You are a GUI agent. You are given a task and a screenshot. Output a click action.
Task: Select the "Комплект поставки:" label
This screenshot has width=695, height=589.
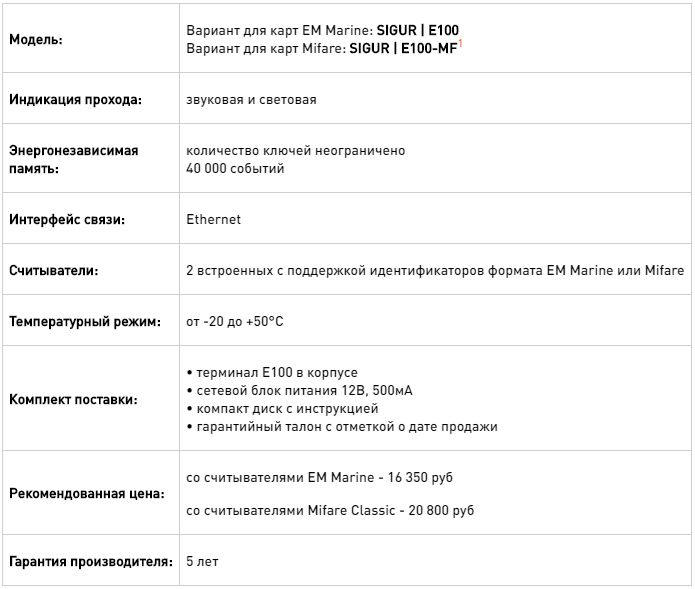(73, 400)
